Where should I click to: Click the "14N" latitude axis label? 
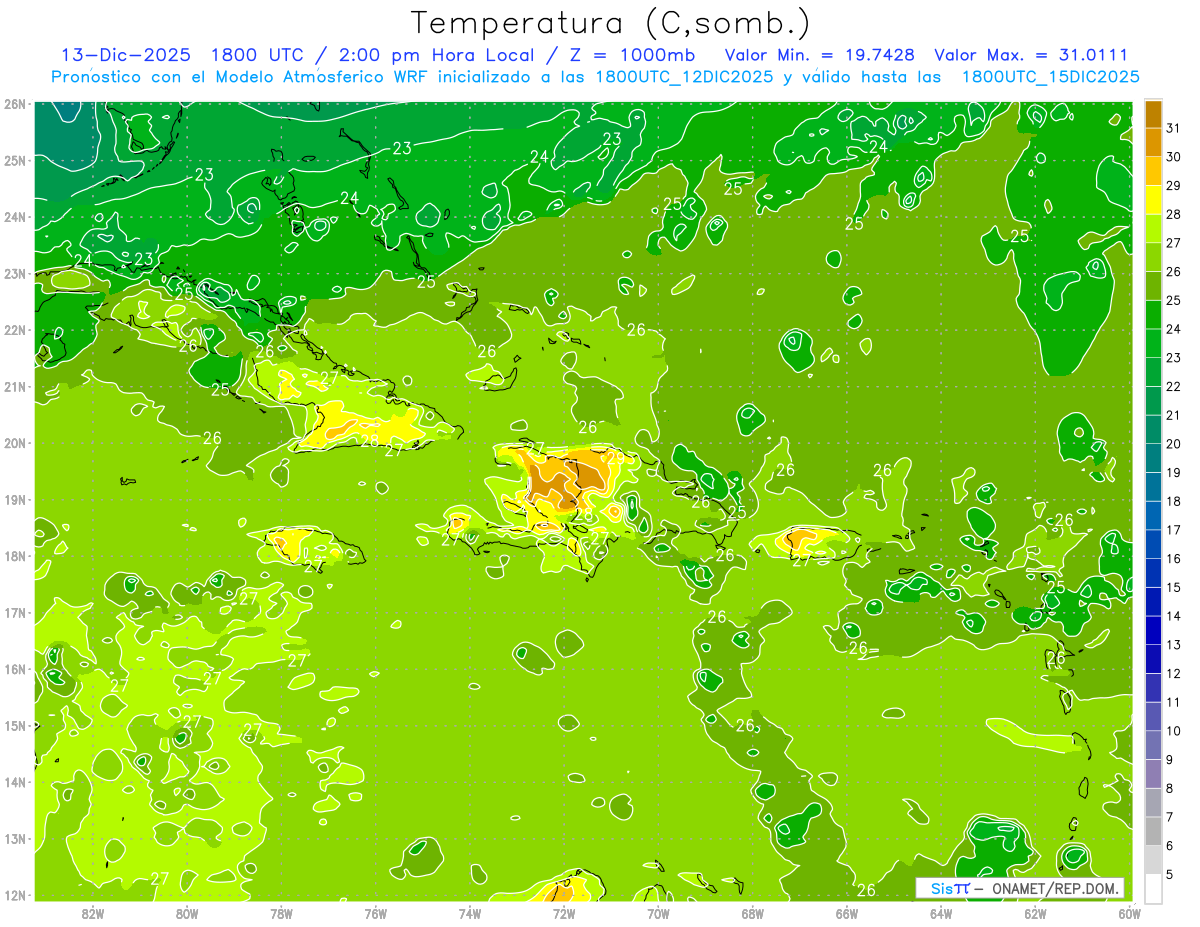[x=15, y=782]
